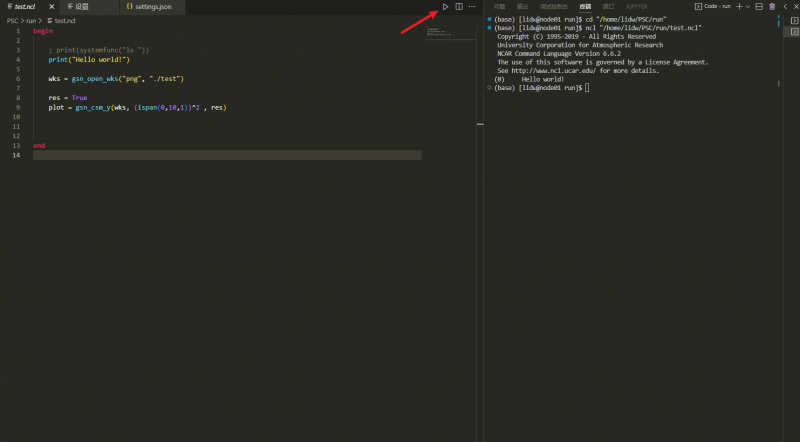Viewport: 800px width, 442px height.
Task: Click the 'Code - run' terminal label
Action: click(x=714, y=7)
